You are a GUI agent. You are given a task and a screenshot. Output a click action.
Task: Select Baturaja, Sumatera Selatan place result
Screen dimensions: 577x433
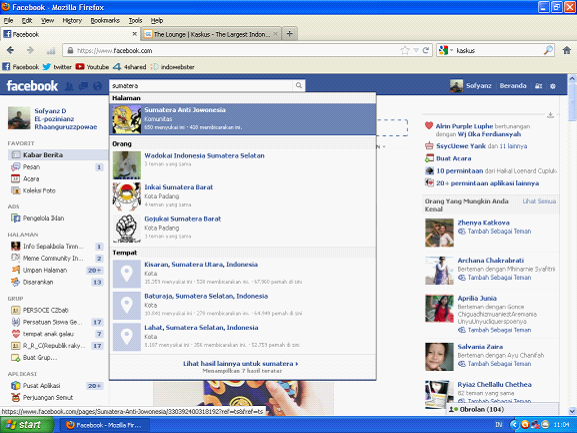(243, 305)
